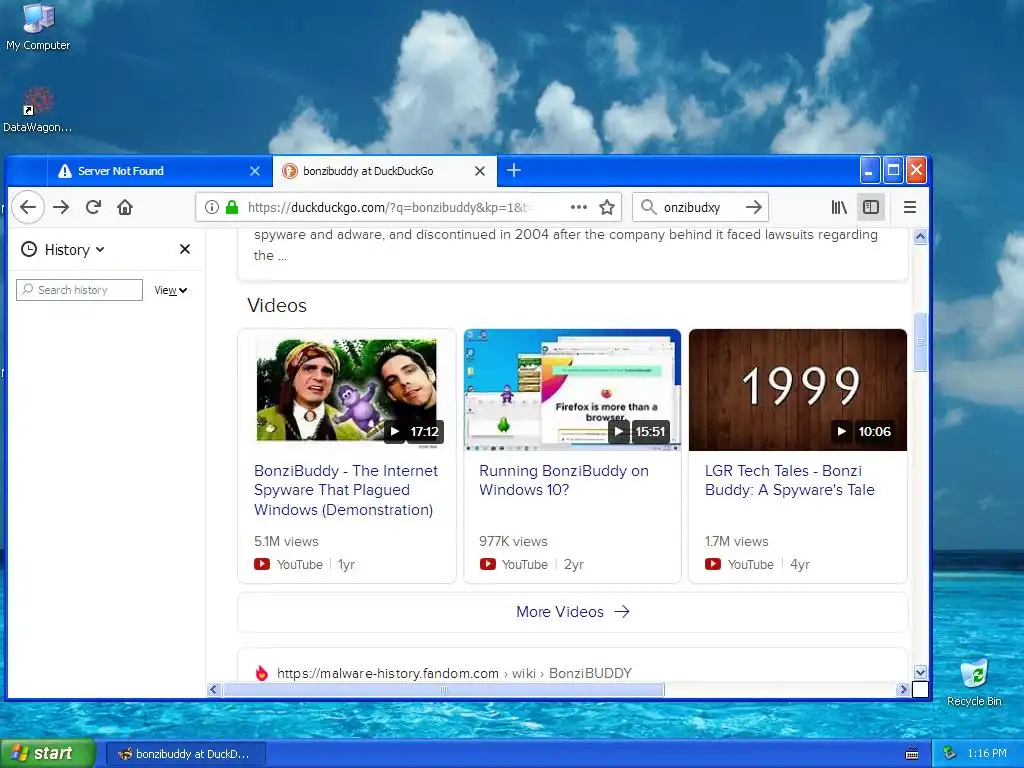The height and width of the screenshot is (768, 1024).
Task: Open the 1999 LGR Tech Tales thumbnail
Action: pyautogui.click(x=797, y=390)
